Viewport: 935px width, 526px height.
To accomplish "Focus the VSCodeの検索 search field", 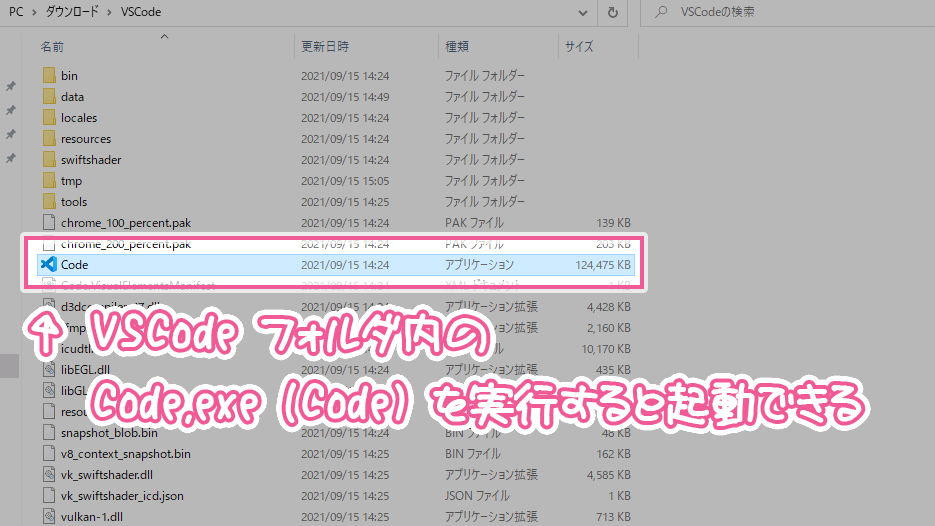I will [787, 12].
